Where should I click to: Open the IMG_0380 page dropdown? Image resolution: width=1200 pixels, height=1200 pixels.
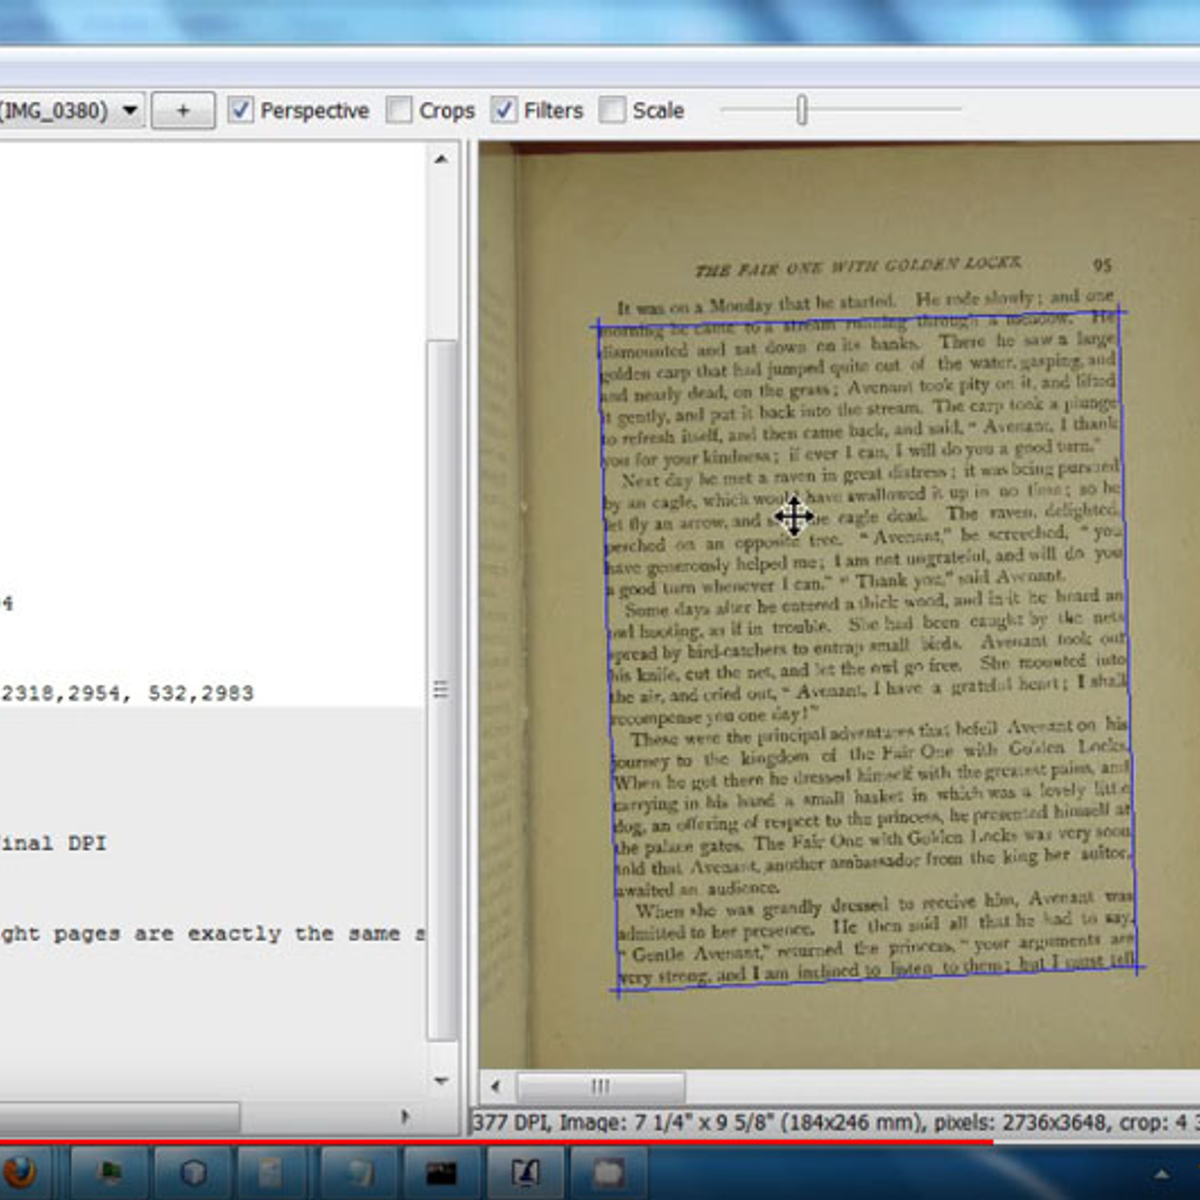pos(131,110)
